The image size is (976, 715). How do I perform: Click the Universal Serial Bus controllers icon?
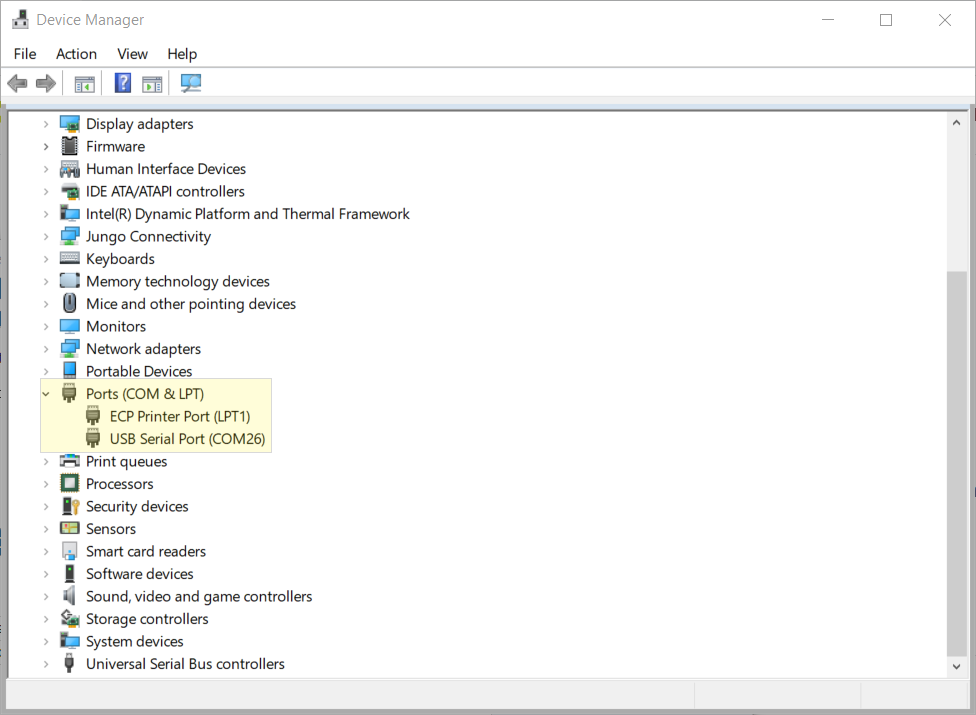click(69, 663)
